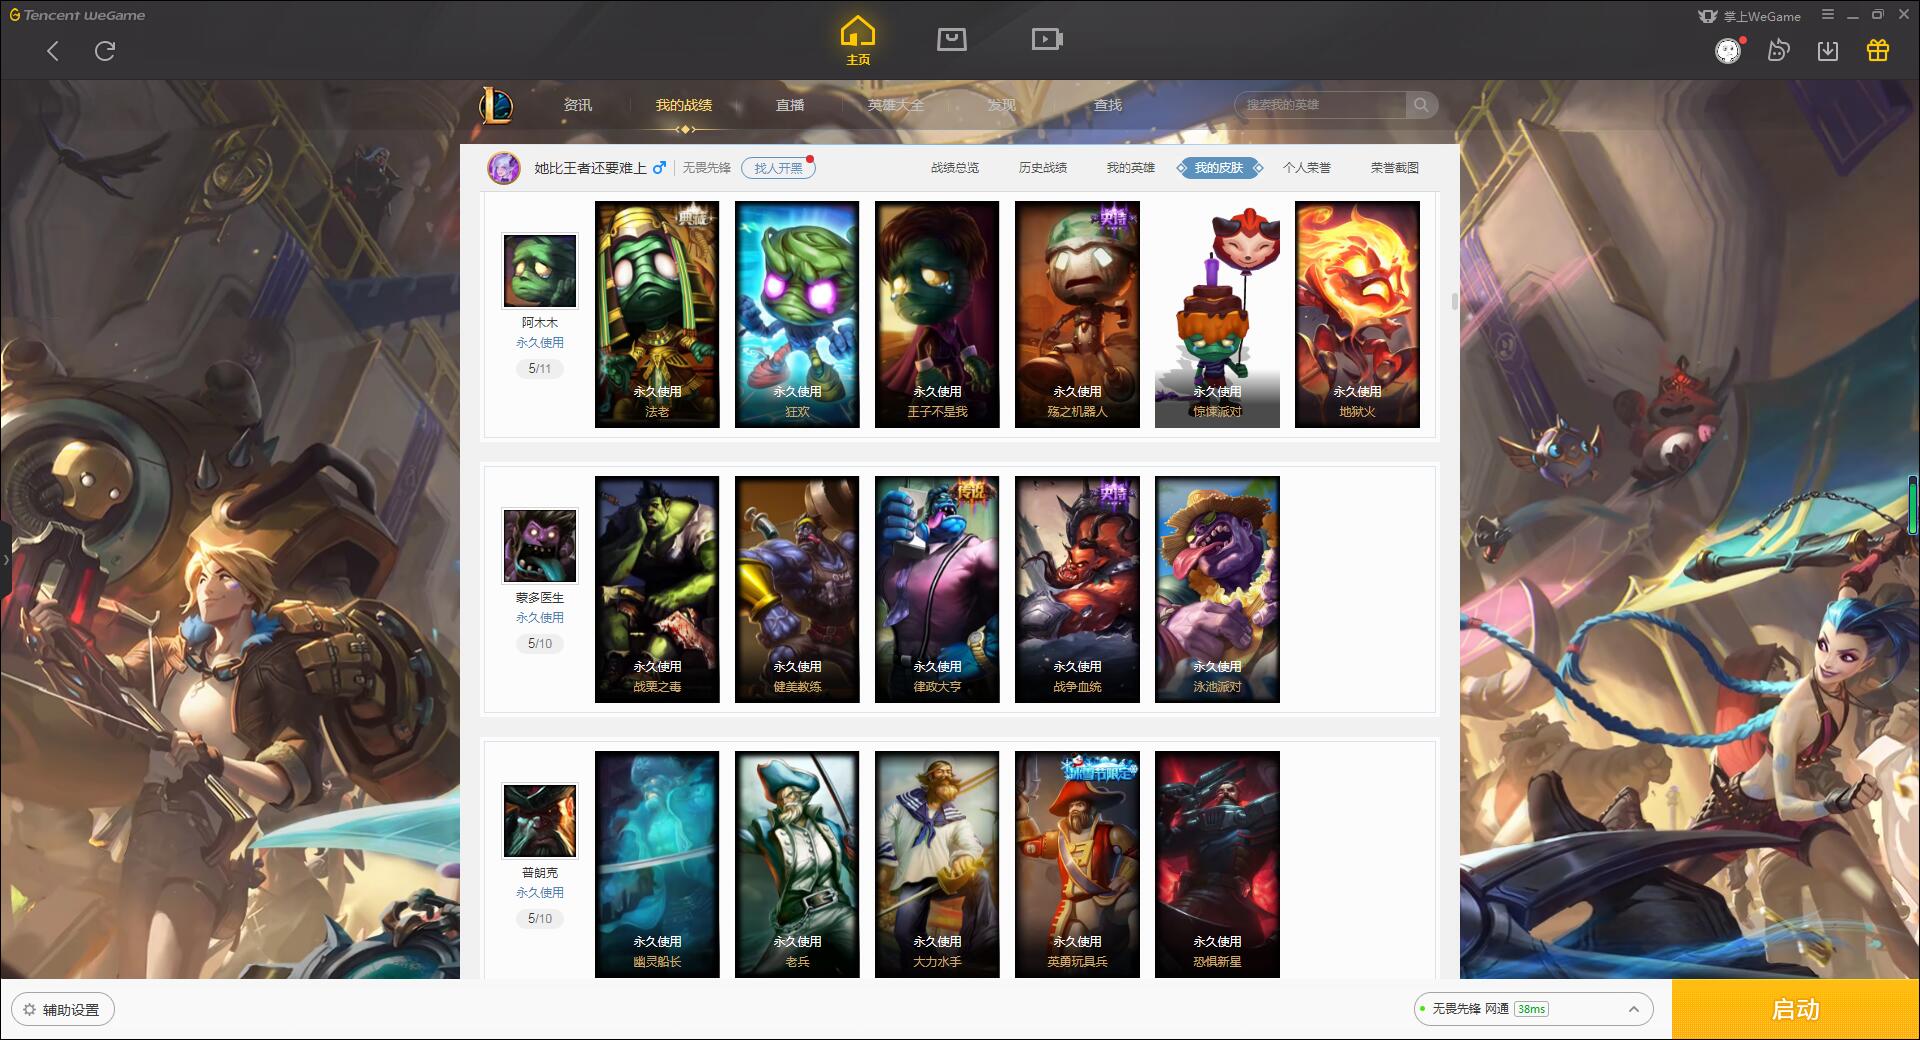The height and width of the screenshot is (1040, 1920).
Task: Click the 她比王者还要难上 player name
Action: tap(590, 168)
